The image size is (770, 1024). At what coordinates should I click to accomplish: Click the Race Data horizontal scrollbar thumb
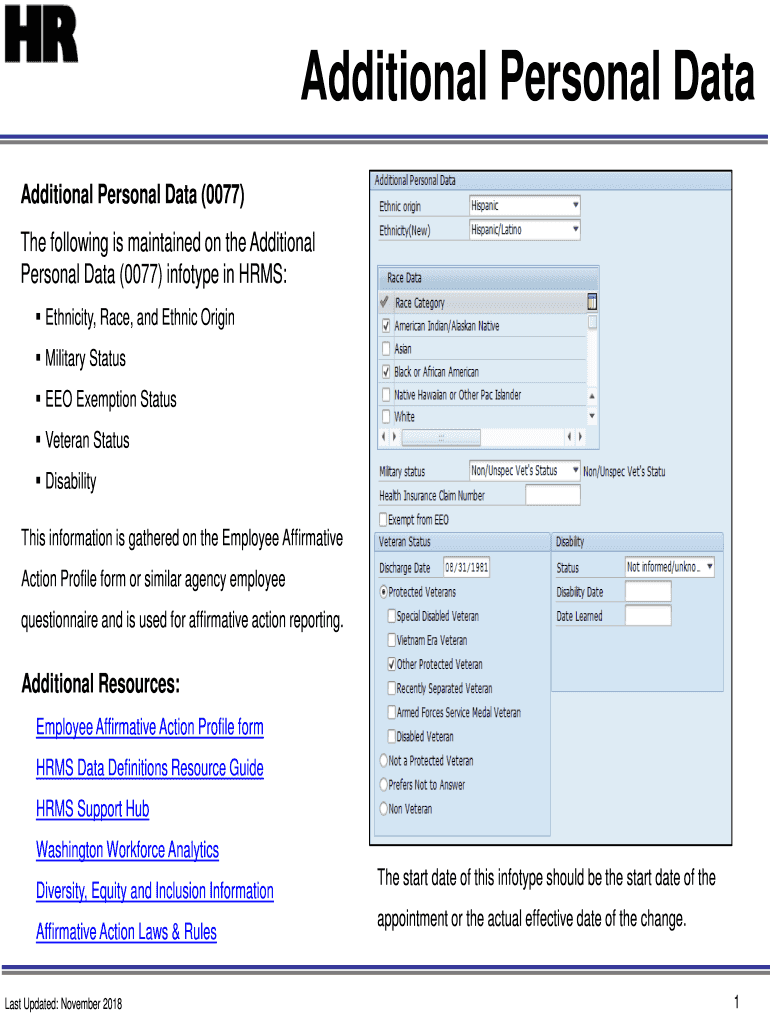tap(441, 438)
